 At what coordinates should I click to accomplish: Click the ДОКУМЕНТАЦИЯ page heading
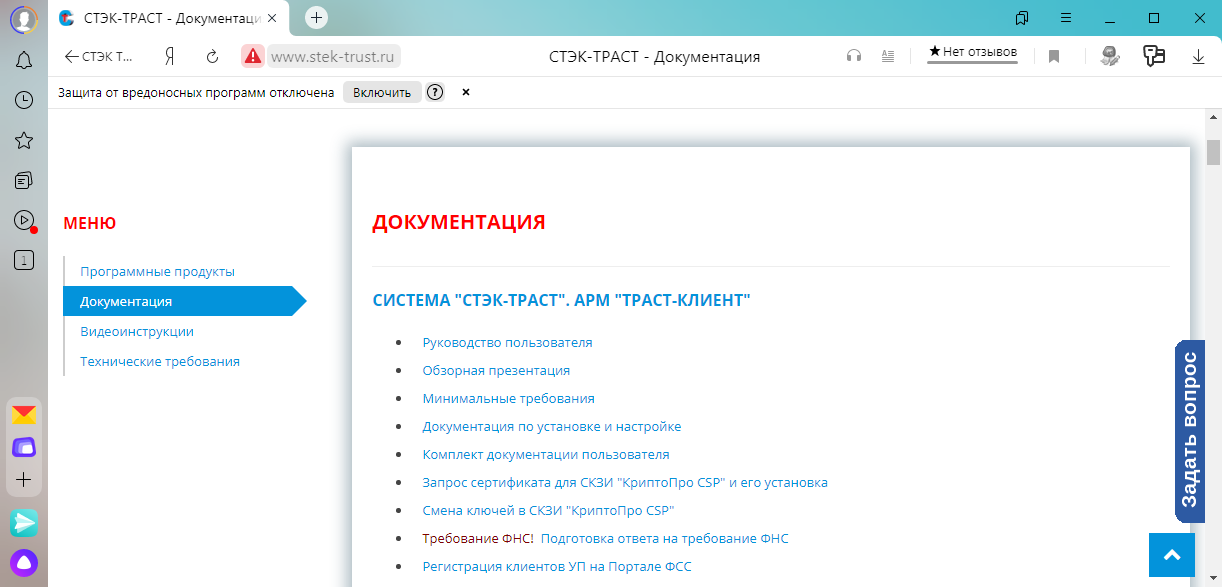(459, 222)
